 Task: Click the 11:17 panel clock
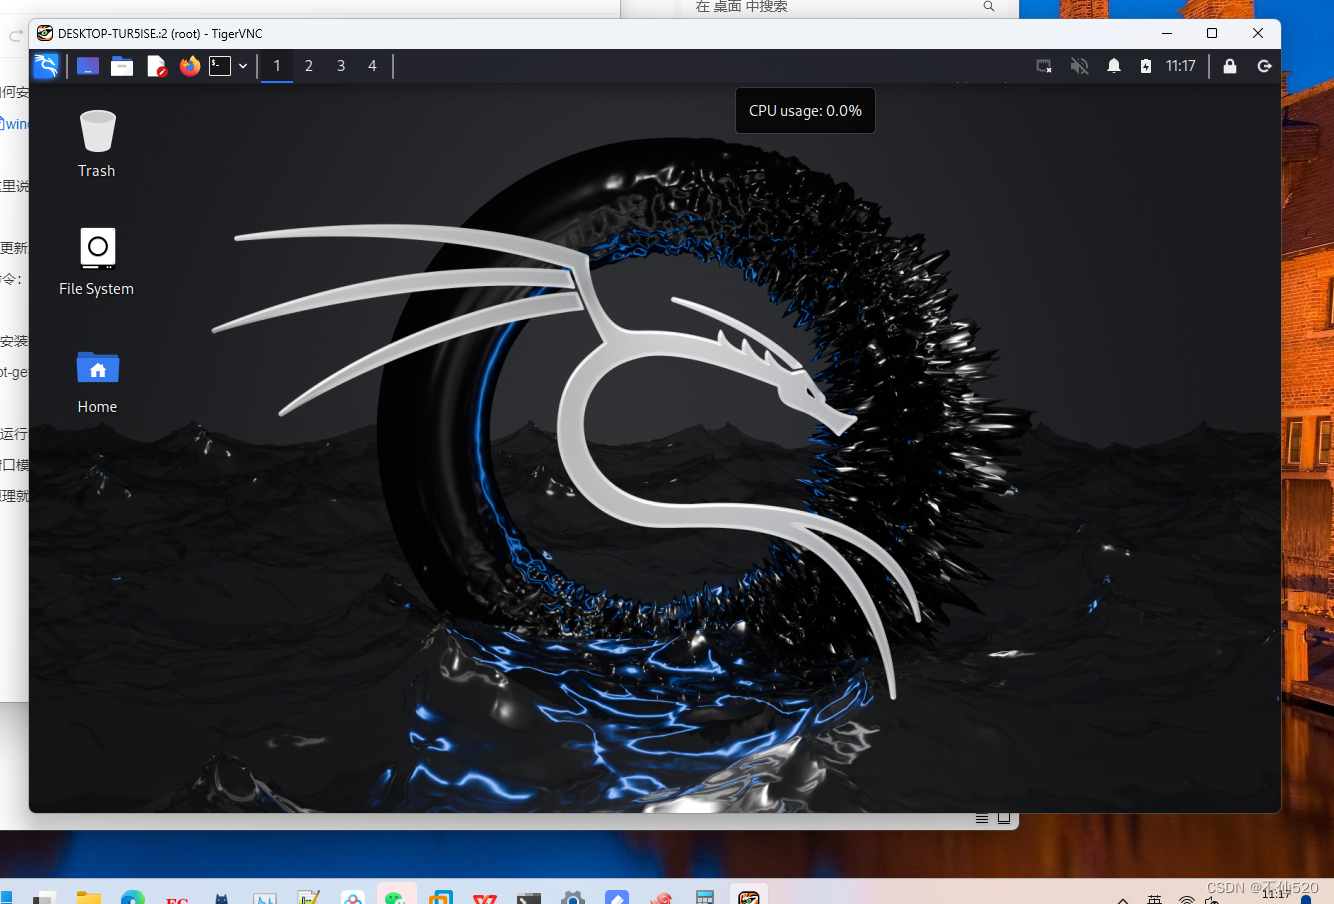(1181, 66)
